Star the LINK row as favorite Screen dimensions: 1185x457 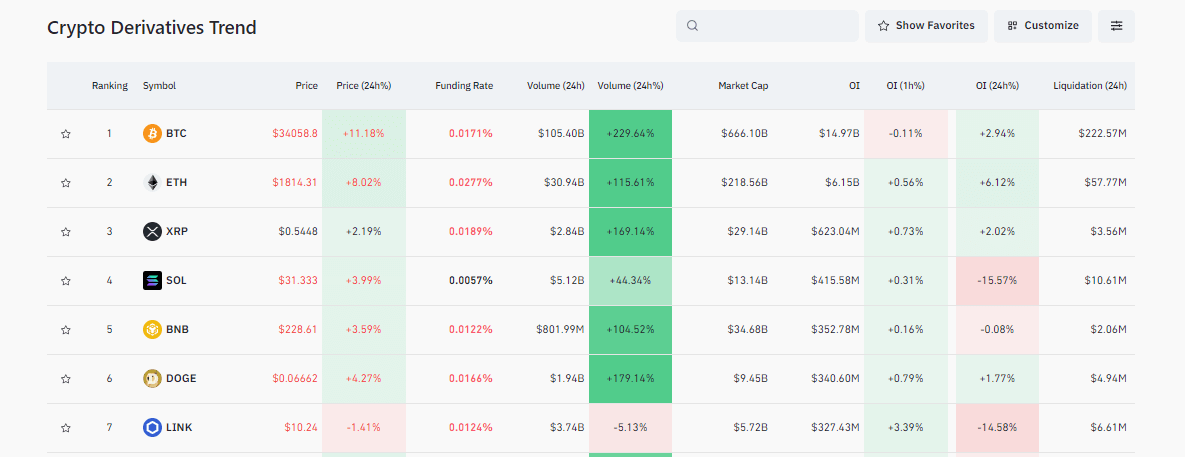tap(66, 427)
